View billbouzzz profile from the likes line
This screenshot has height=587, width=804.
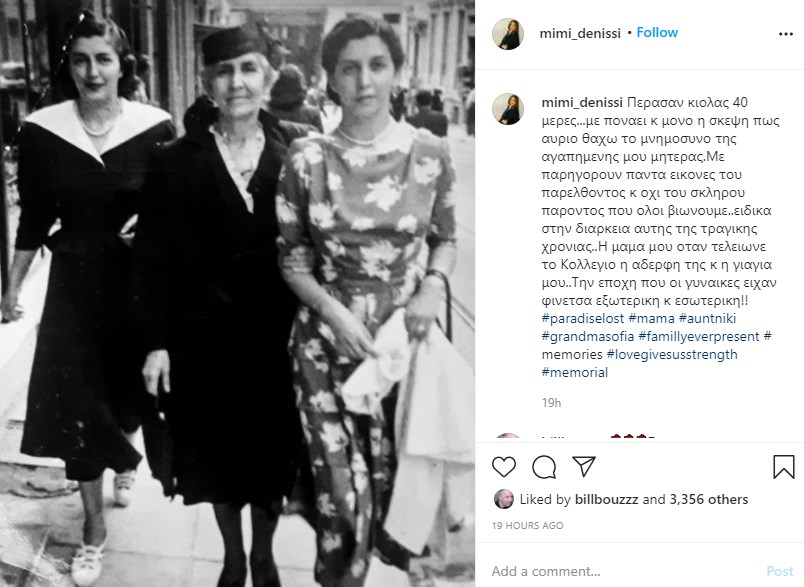click(608, 499)
